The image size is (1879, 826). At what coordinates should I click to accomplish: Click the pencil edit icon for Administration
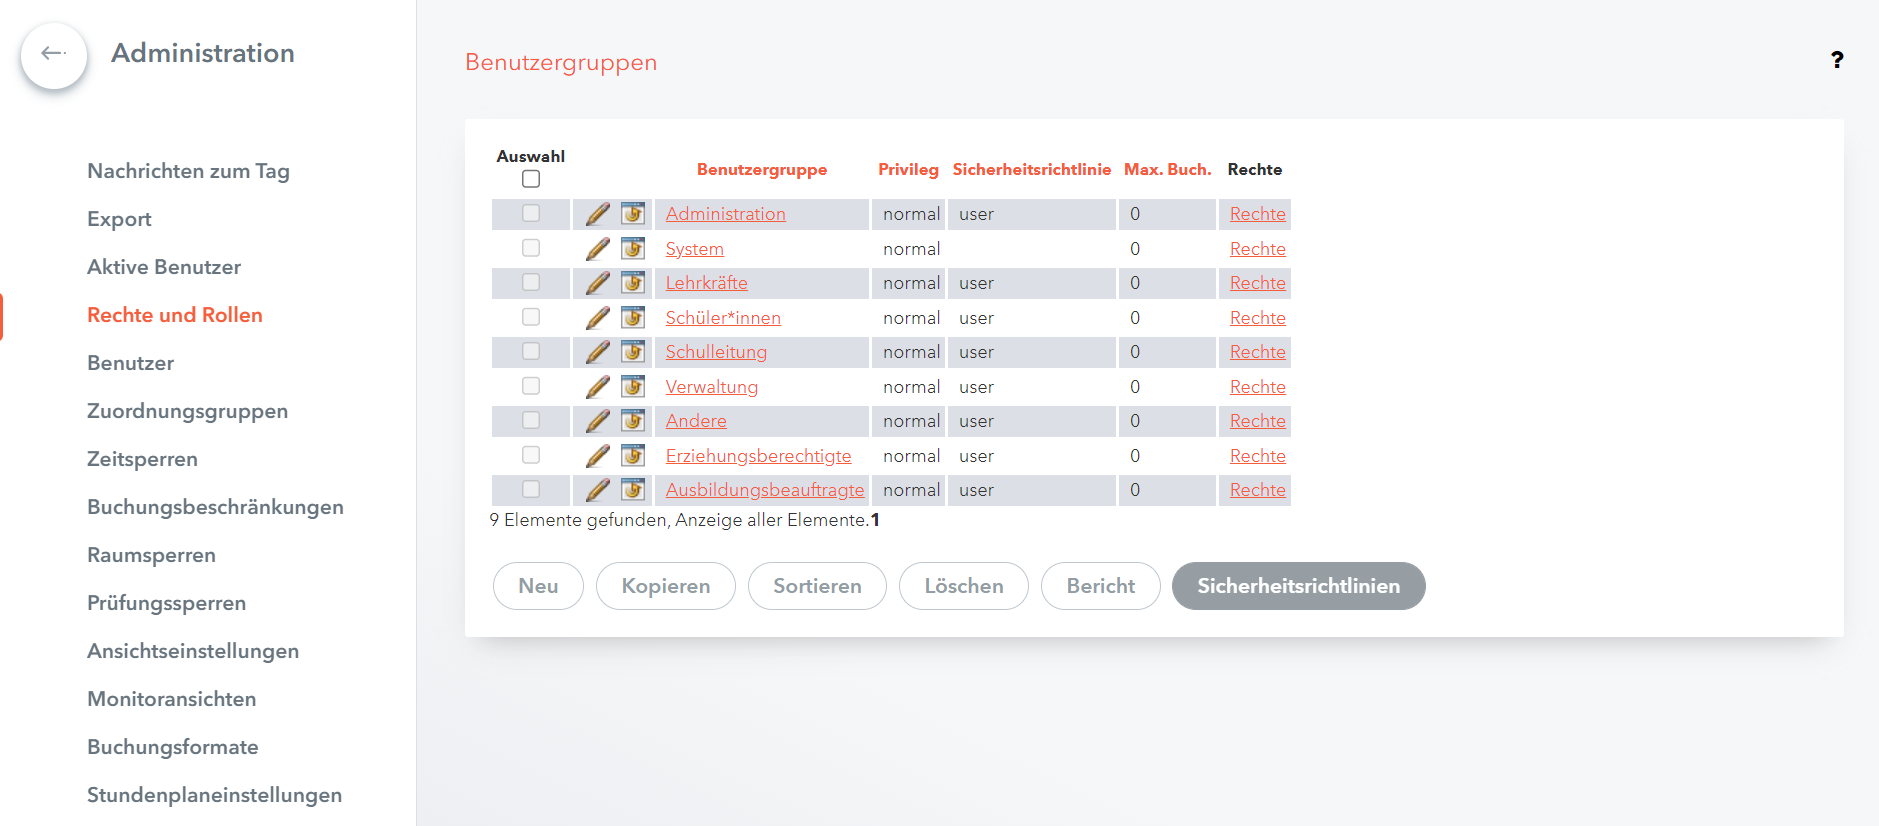click(x=597, y=214)
